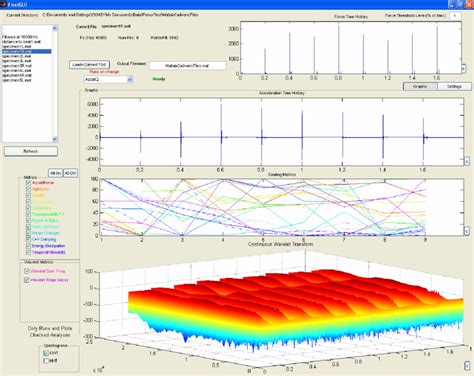474x376 pixels.
Task: Click the small arrow button beside Force Time History plot
Action: click(463, 69)
